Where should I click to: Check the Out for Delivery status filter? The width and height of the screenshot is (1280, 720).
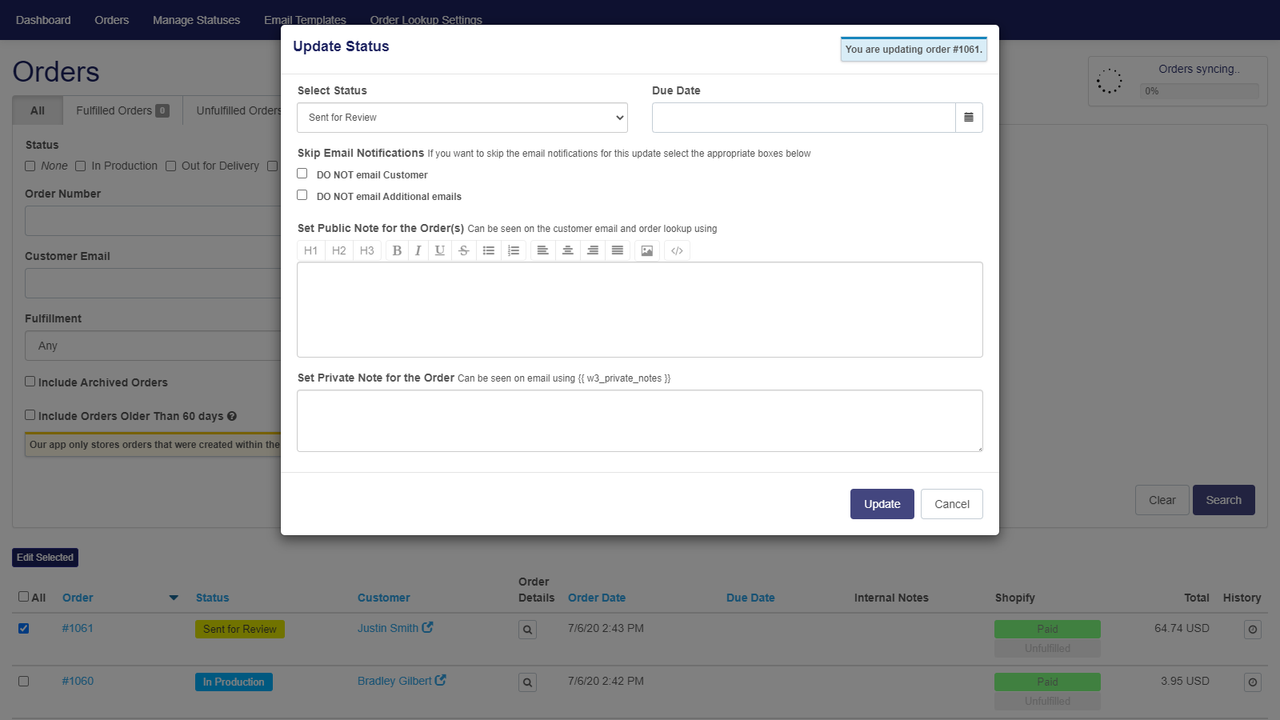coord(171,166)
